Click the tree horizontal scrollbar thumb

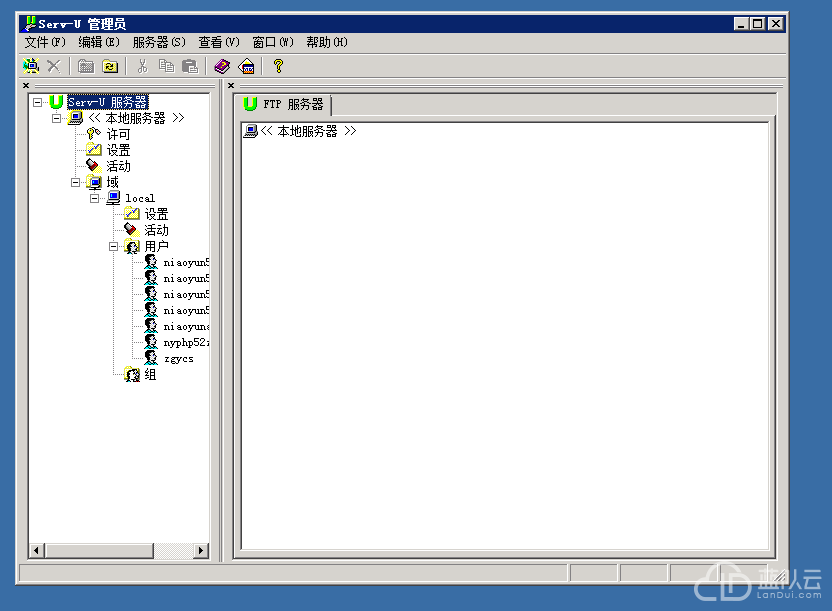[100, 551]
